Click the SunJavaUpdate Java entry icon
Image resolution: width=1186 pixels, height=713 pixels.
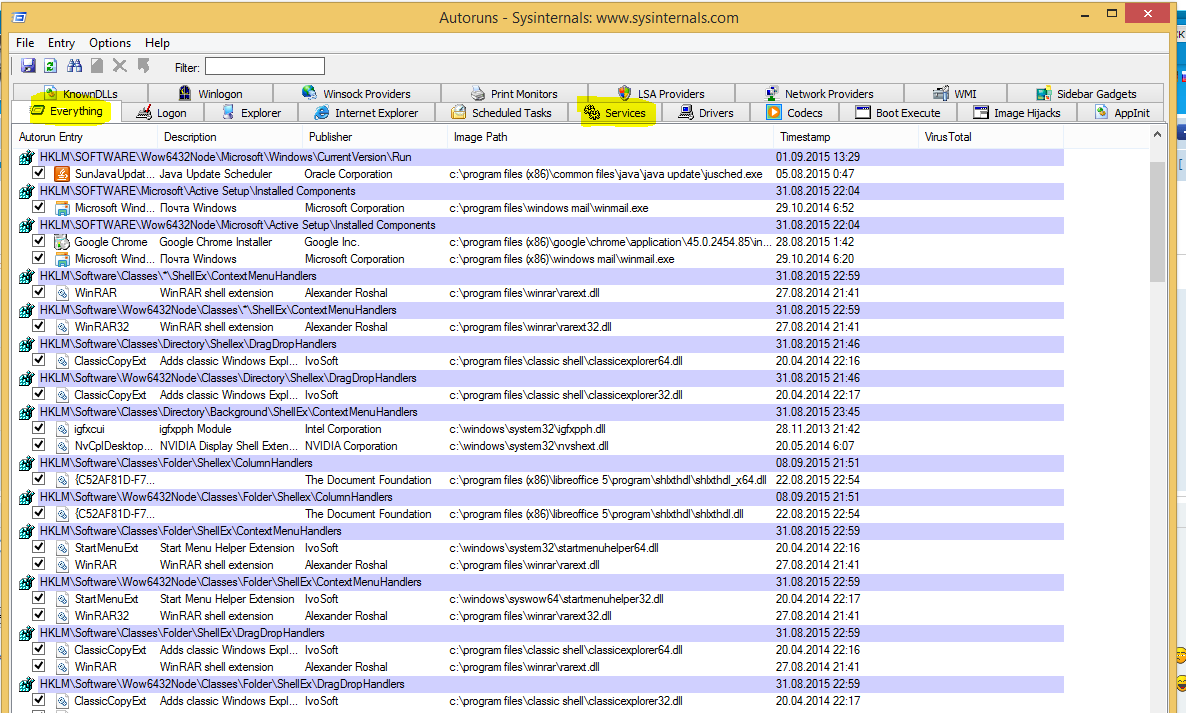[61, 174]
